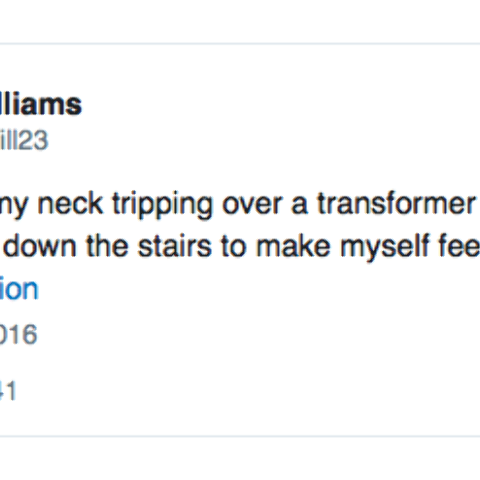Image resolution: width=480 pixels, height=480 pixels.
Task: Click the word 'the' before 'stairs'
Action: click(x=107, y=246)
